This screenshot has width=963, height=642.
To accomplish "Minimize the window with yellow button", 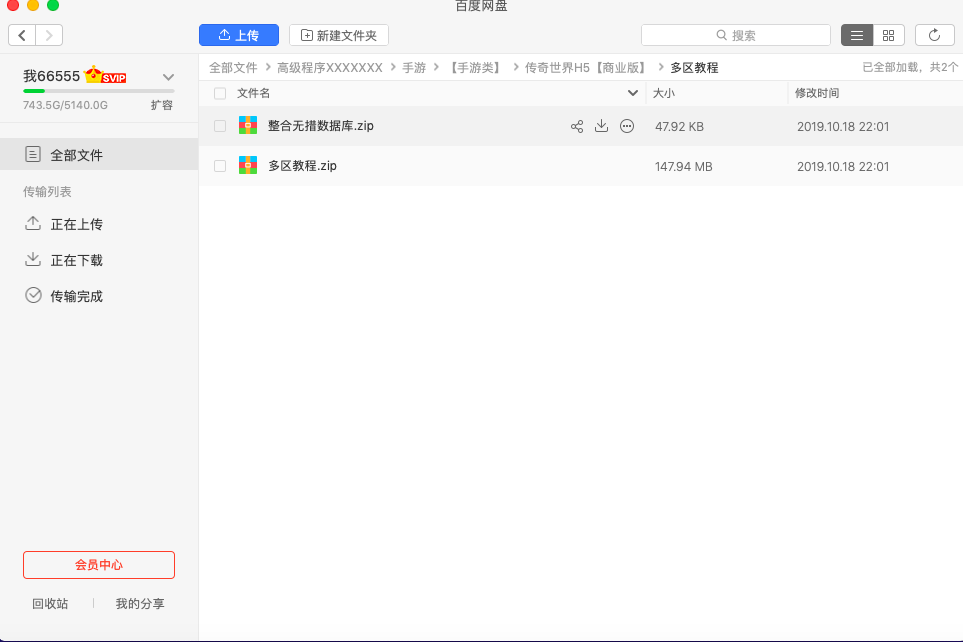I will (33, 5).
